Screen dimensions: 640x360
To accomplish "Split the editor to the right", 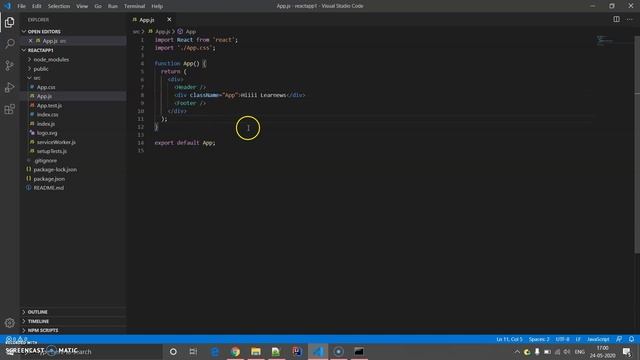I will tap(616, 19).
